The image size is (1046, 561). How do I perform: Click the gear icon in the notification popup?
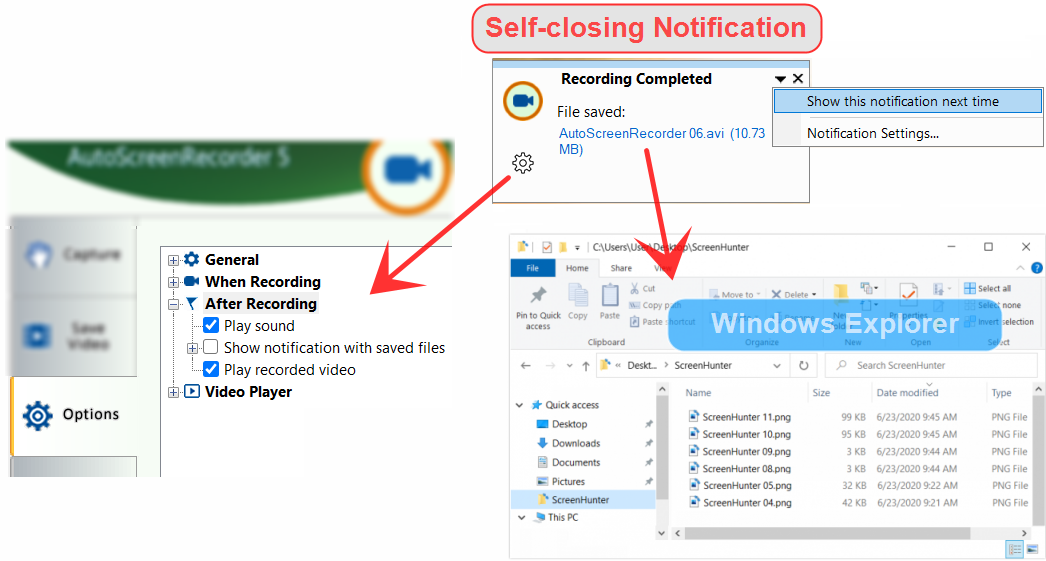point(522,163)
